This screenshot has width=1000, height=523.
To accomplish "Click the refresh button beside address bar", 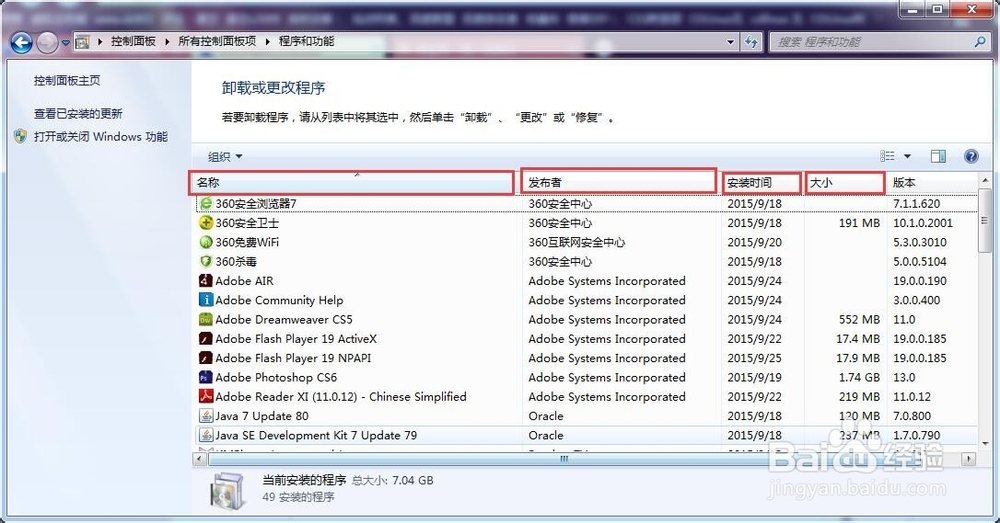I will [751, 42].
